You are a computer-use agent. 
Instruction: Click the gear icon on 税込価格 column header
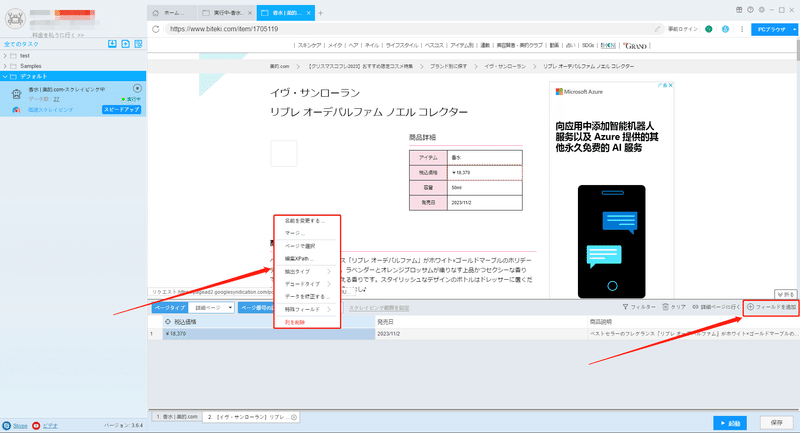tap(168, 322)
